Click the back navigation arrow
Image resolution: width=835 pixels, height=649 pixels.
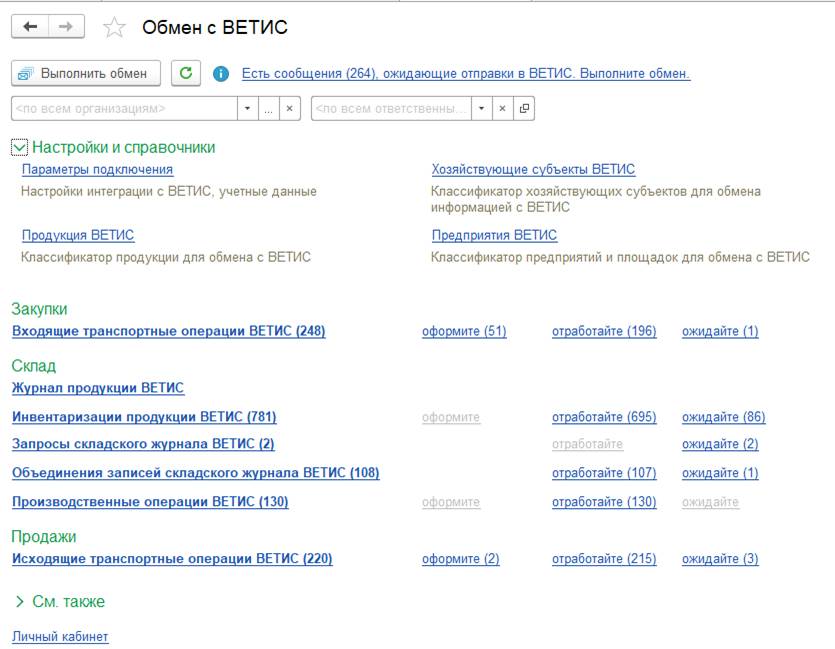(x=30, y=27)
